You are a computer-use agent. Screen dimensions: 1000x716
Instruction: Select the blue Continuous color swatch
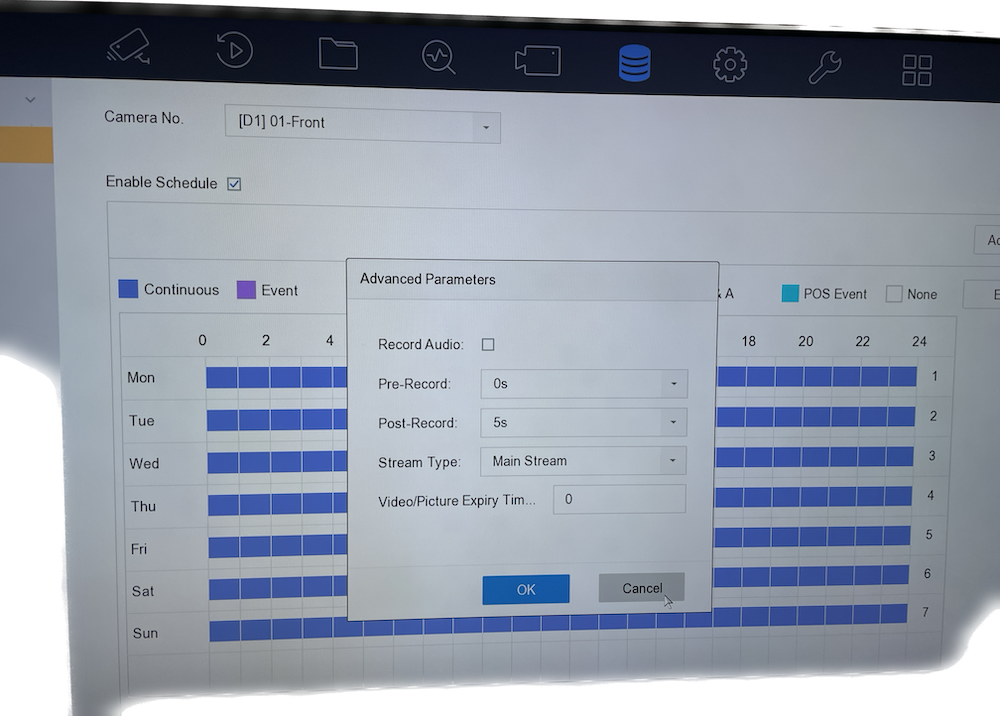pos(128,289)
